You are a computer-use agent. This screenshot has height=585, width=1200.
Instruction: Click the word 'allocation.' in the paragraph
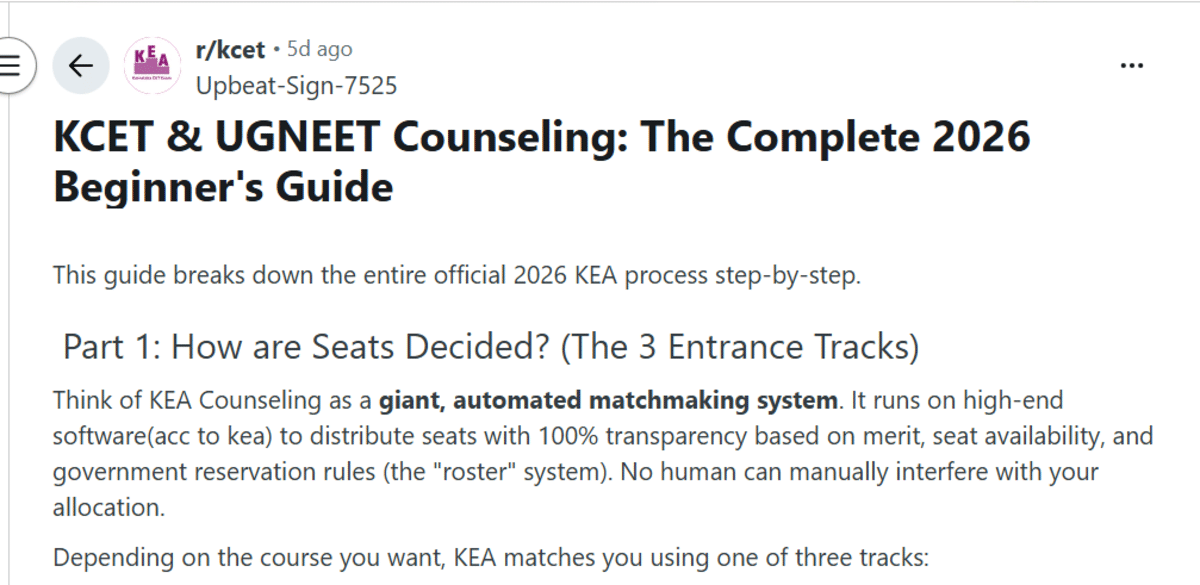[109, 507]
